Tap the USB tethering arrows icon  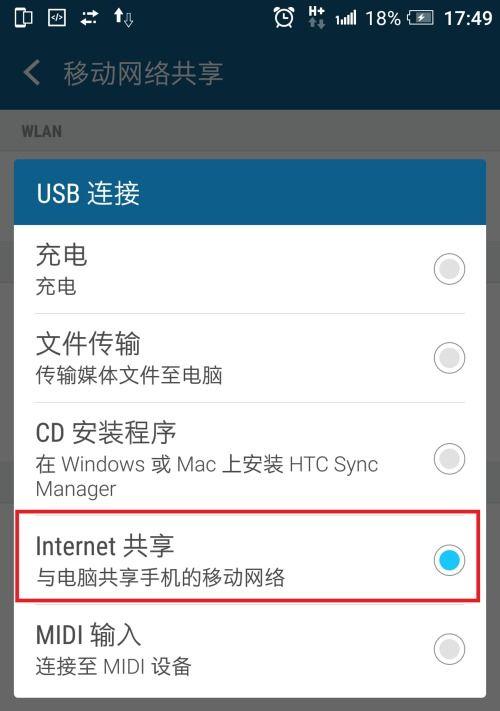point(89,18)
